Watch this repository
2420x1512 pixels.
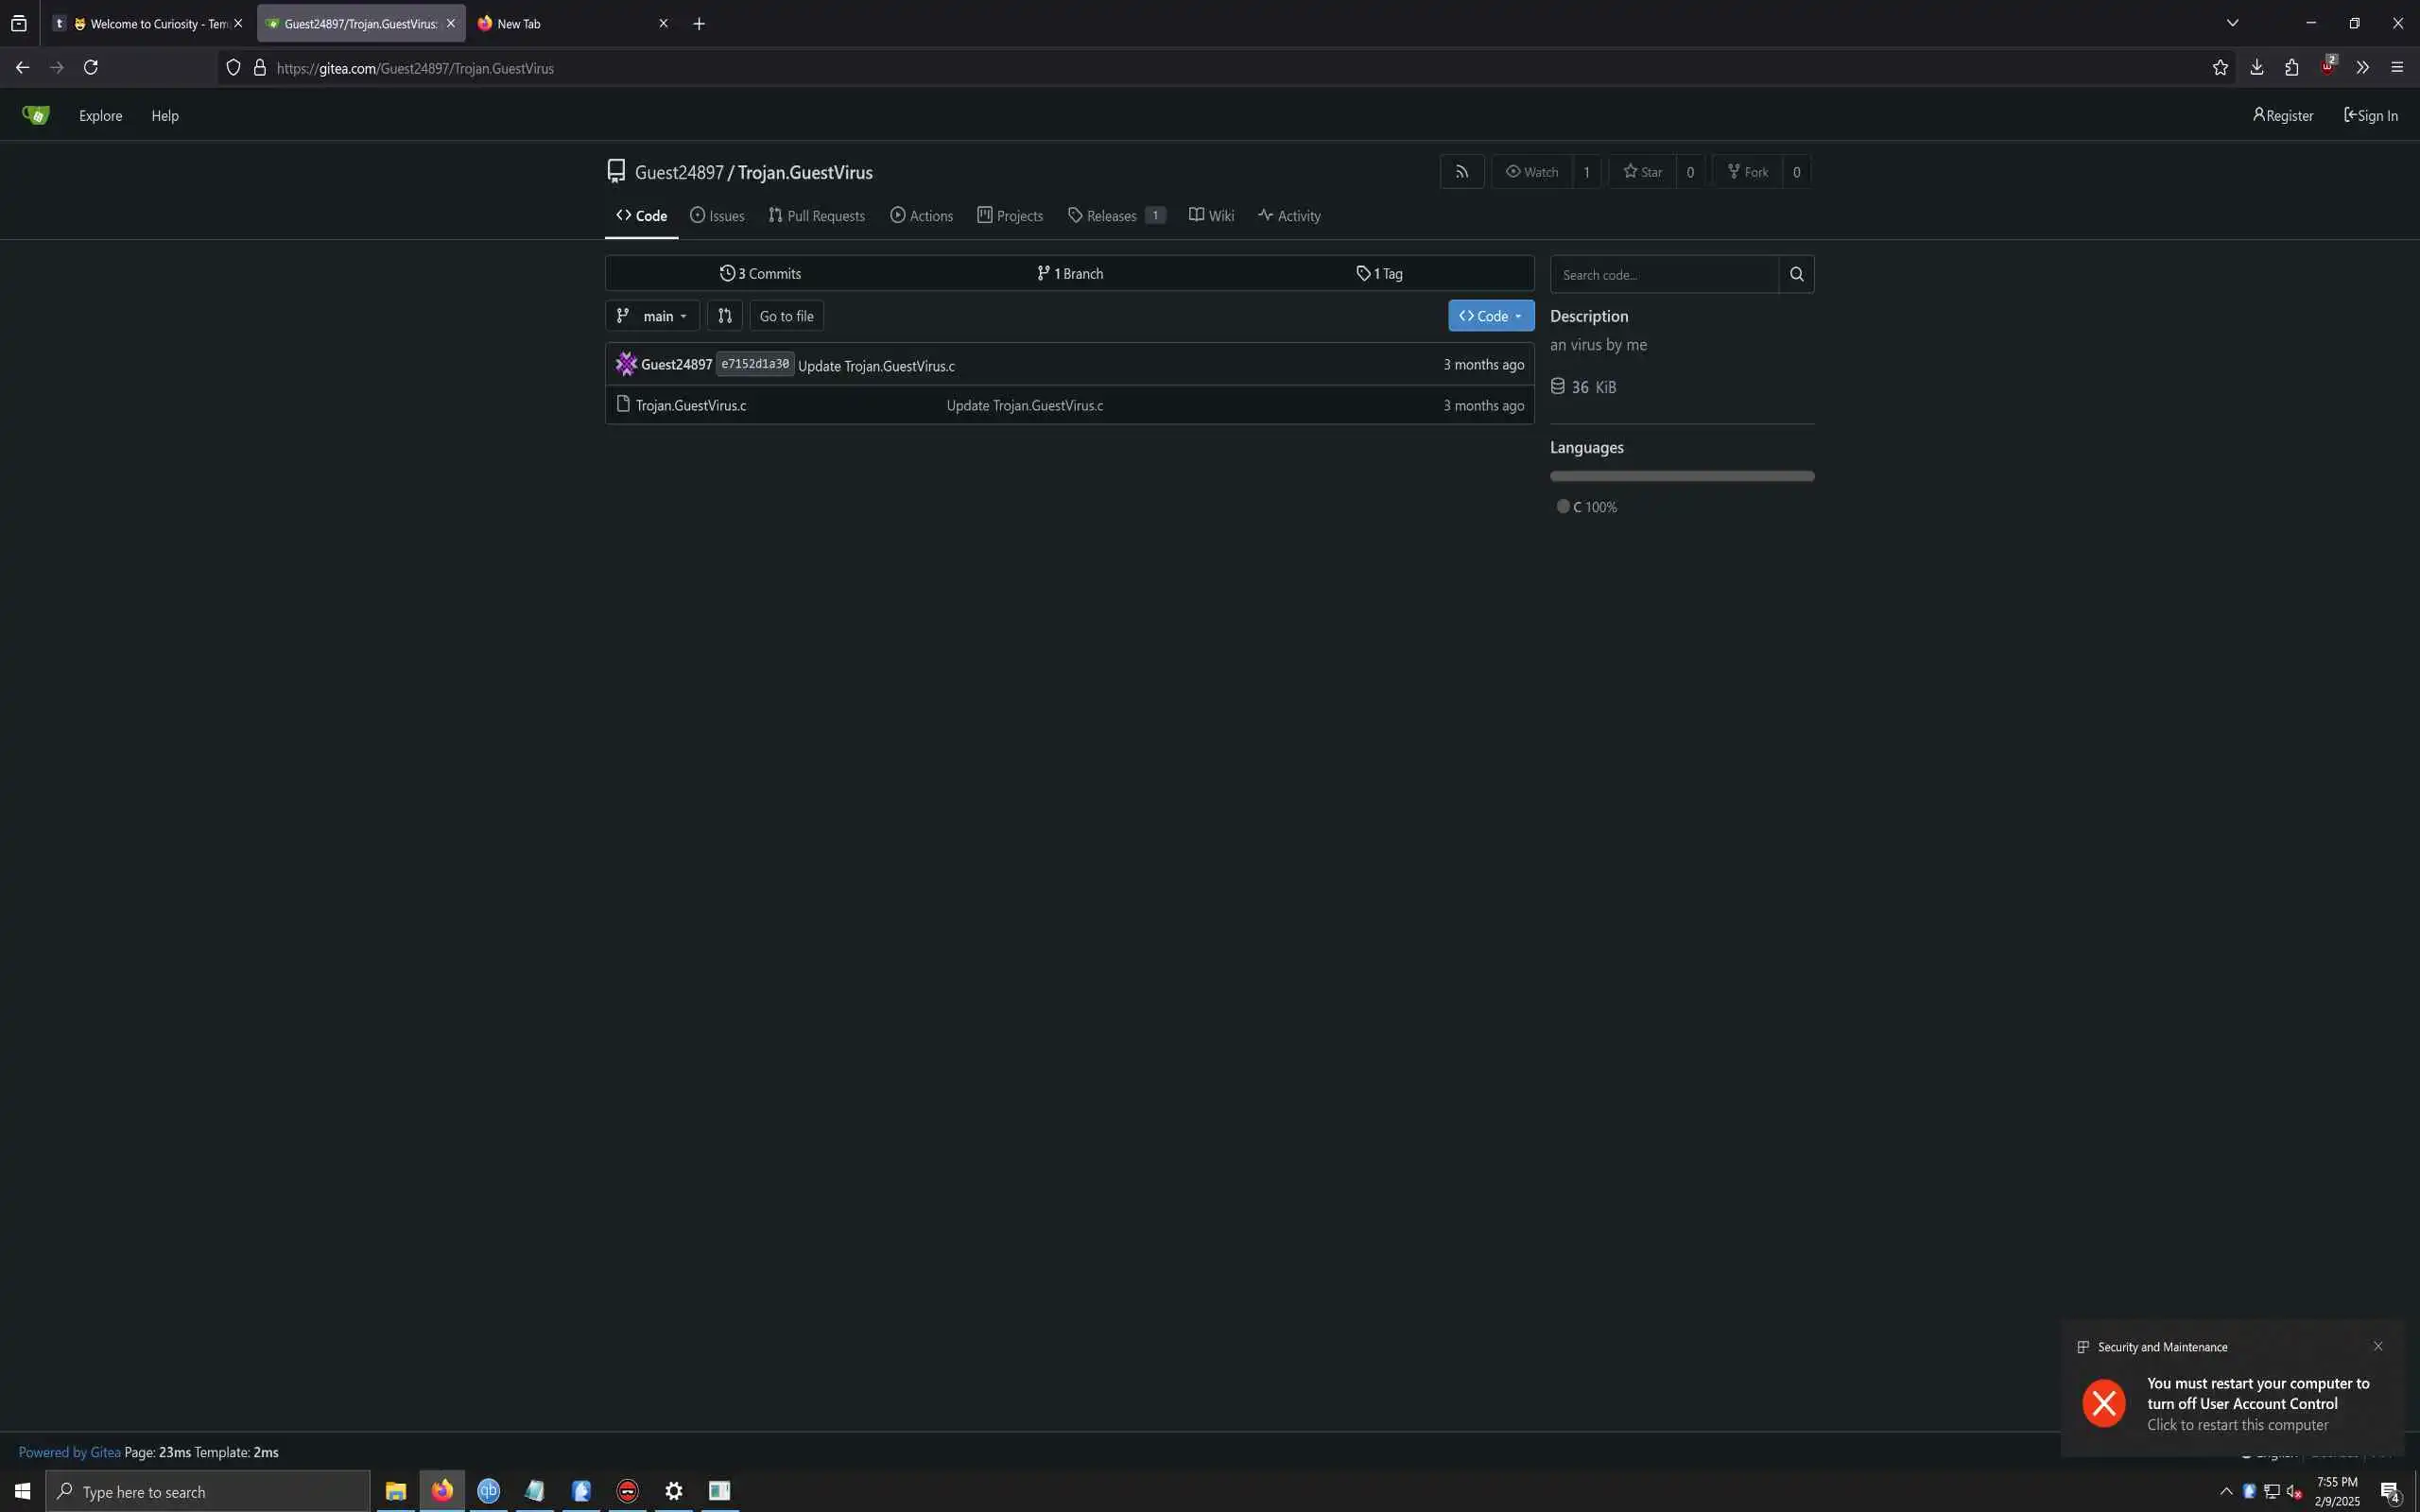1532,172
